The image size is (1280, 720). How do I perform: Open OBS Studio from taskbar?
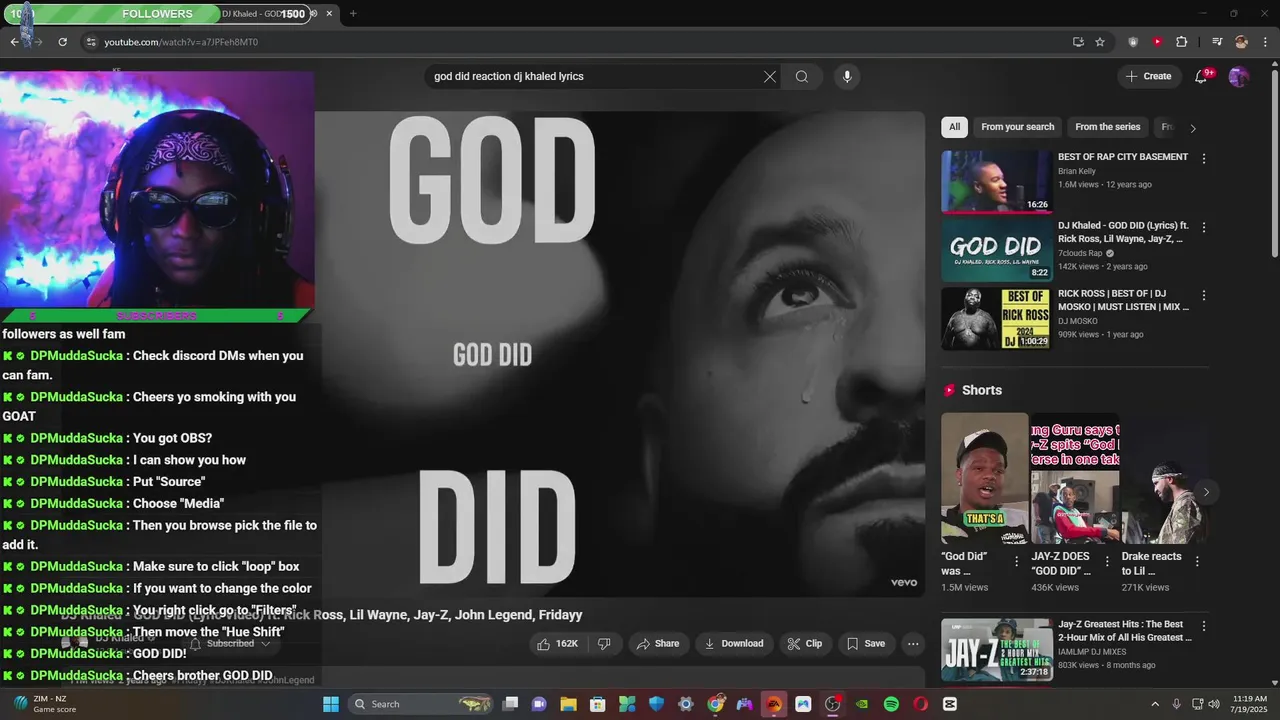[832, 704]
